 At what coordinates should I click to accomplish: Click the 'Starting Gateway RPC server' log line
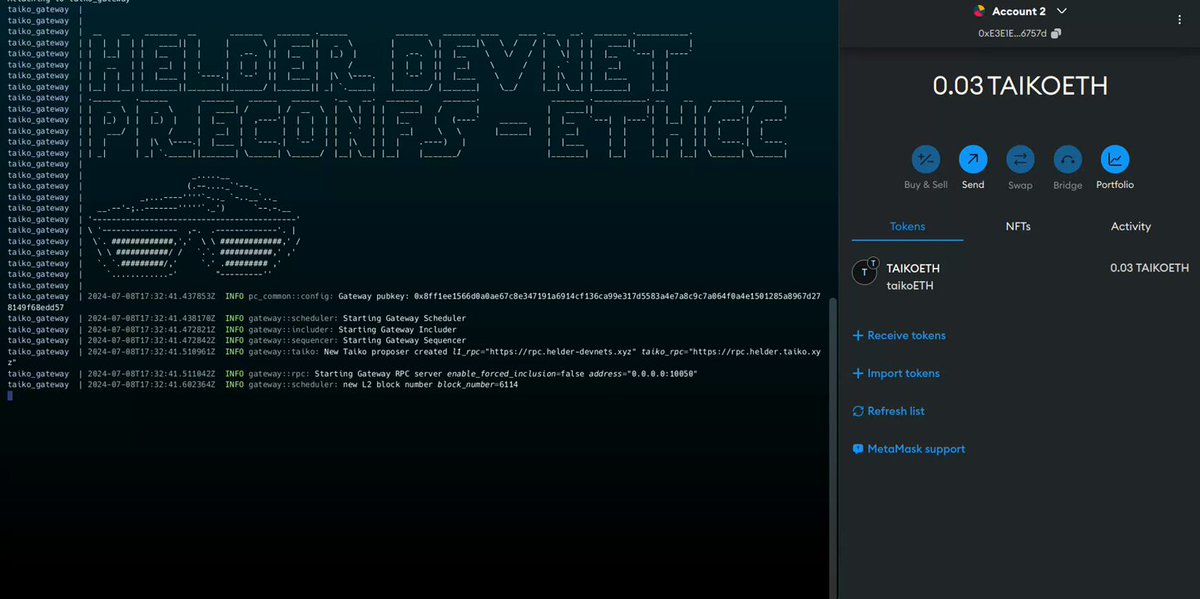[352, 373]
